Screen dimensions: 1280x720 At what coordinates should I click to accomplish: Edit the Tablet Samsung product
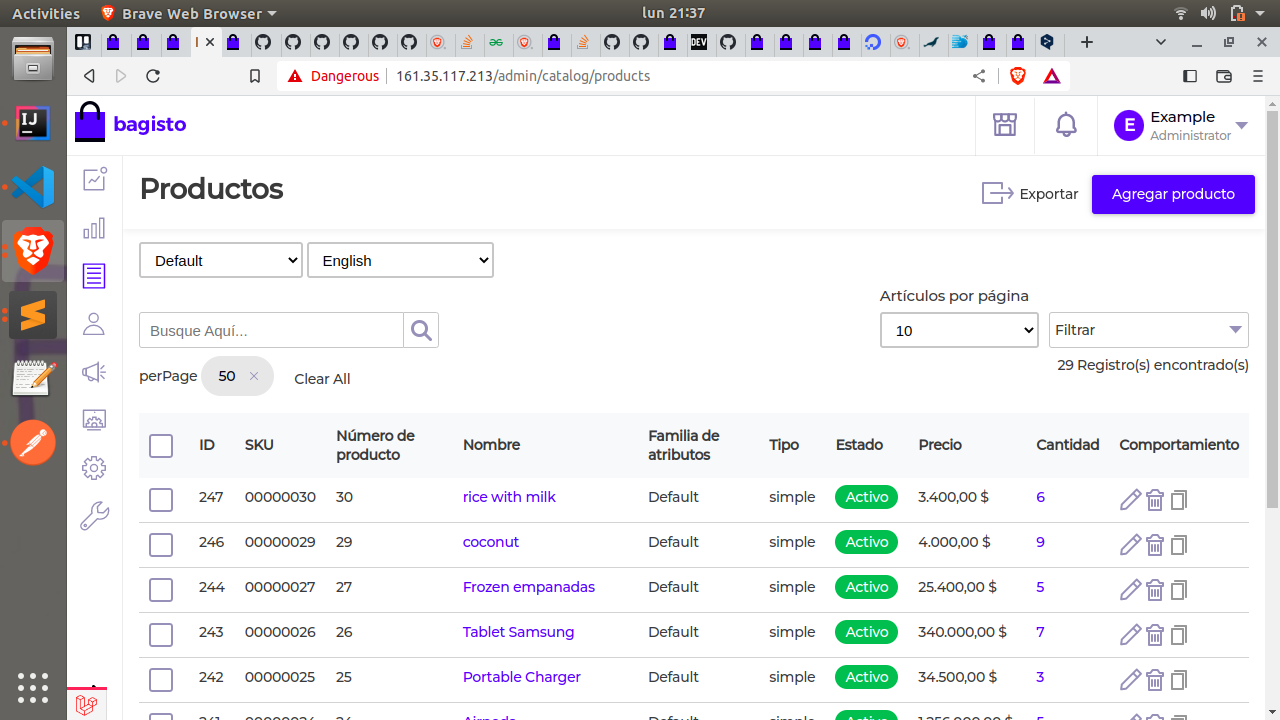(1130, 634)
